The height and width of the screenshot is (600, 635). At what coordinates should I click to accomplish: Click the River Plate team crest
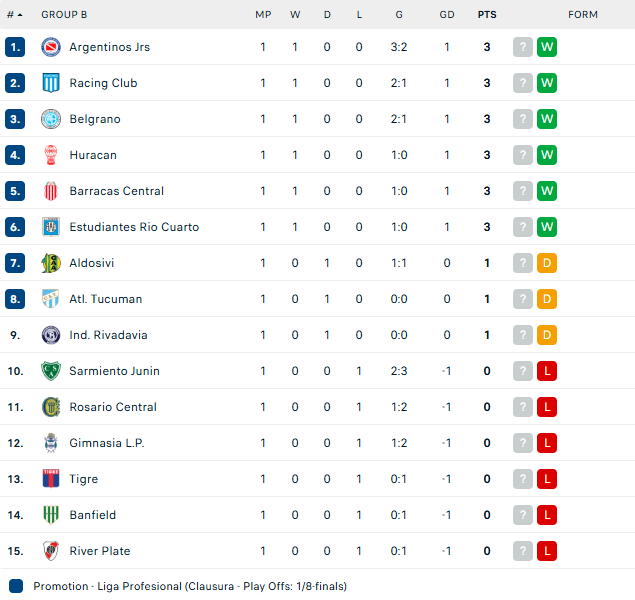pyautogui.click(x=51, y=551)
